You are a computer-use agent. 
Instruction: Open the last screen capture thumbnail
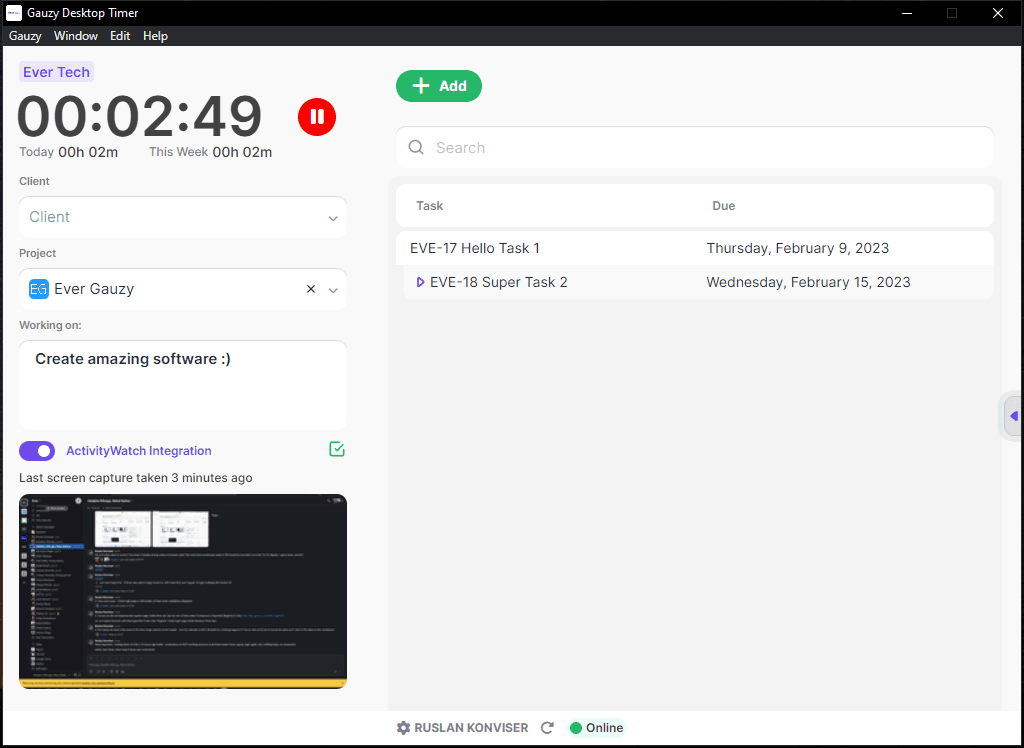183,590
